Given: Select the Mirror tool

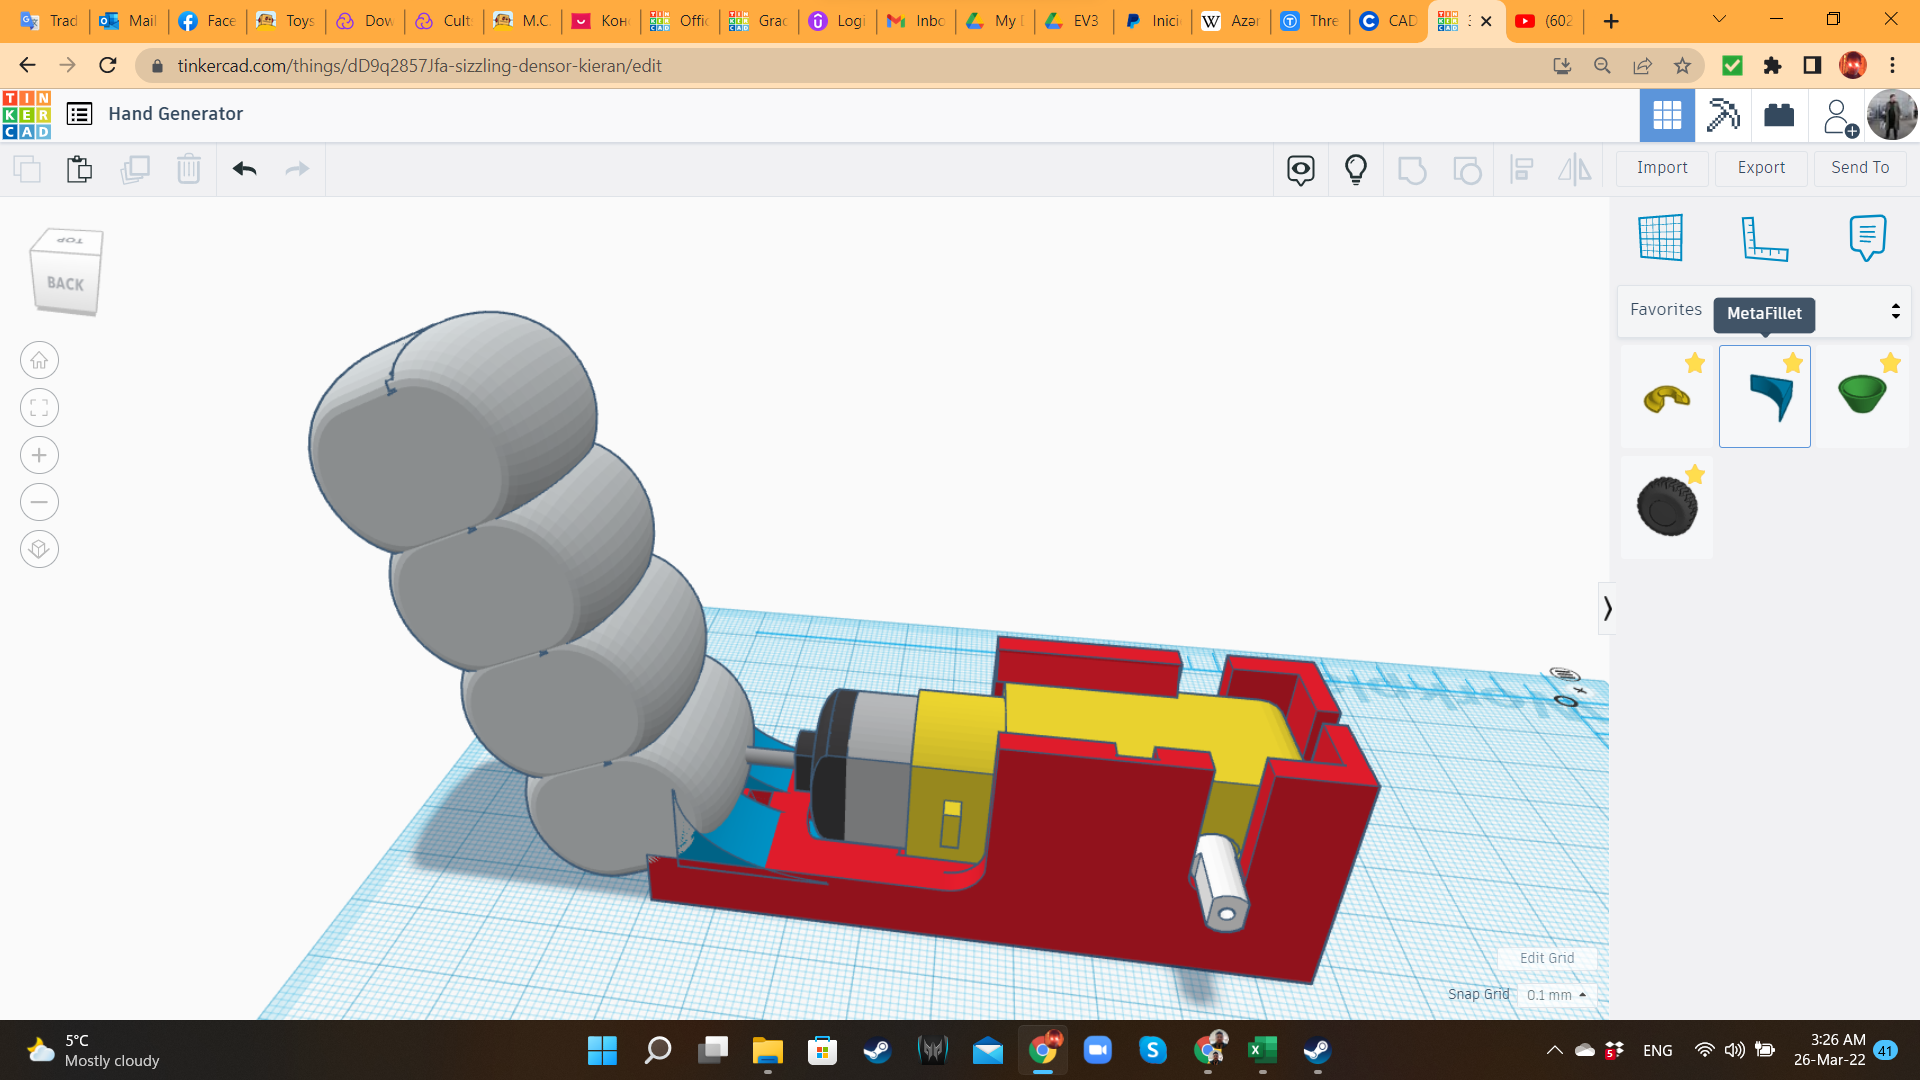Looking at the screenshot, I should [1574, 169].
